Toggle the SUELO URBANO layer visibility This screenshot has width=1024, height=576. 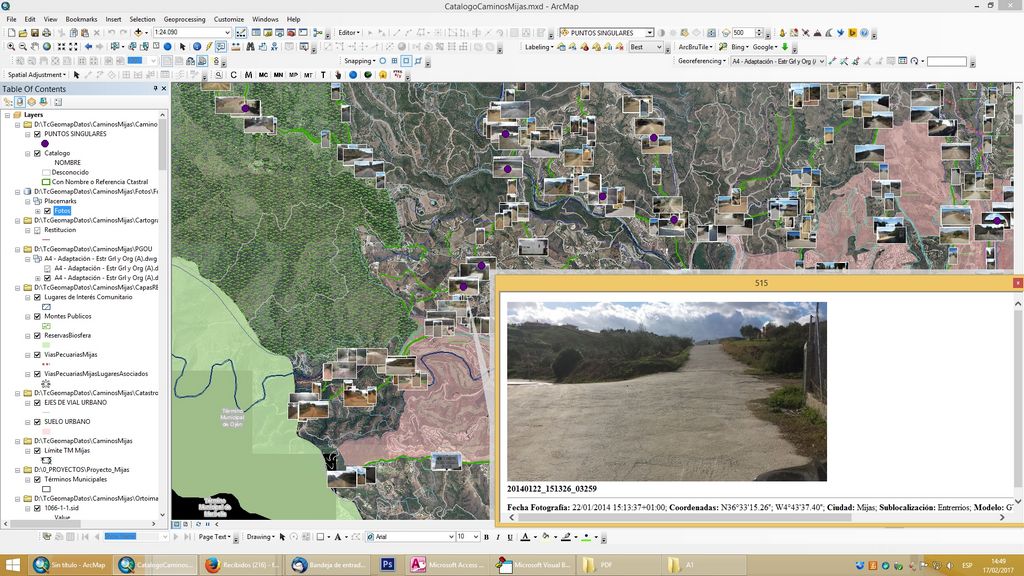pos(37,421)
